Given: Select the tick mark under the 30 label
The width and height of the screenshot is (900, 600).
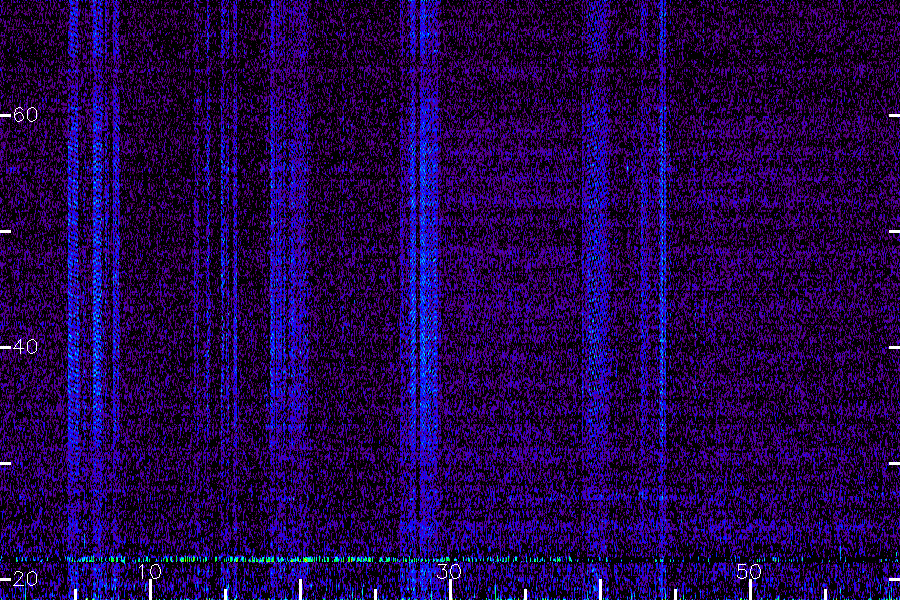Looking at the screenshot, I should 450,590.
